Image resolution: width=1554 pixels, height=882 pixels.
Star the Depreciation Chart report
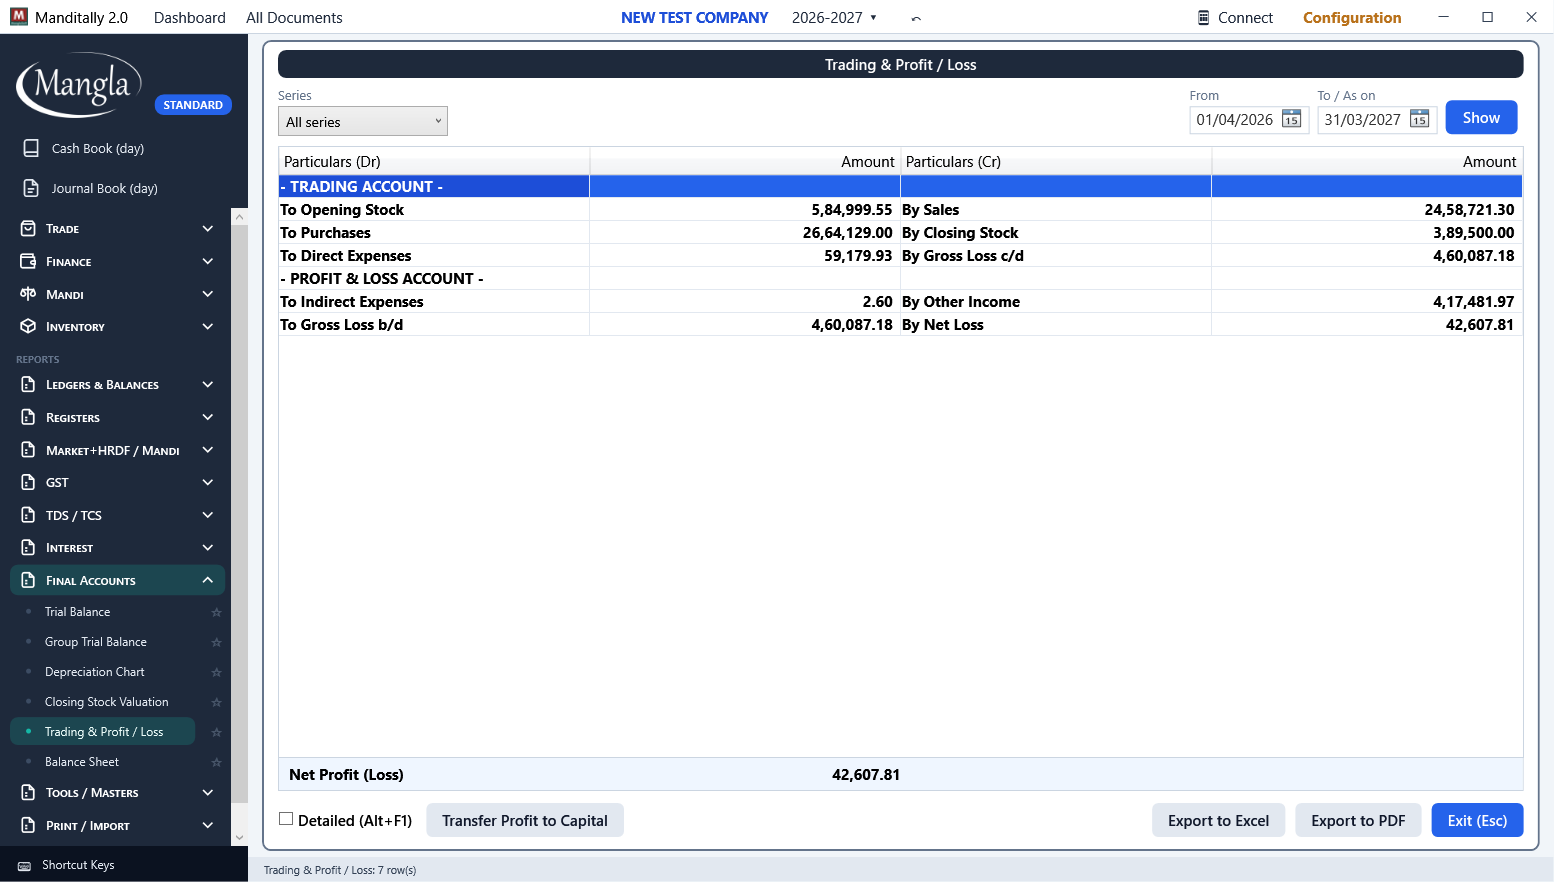pos(216,672)
